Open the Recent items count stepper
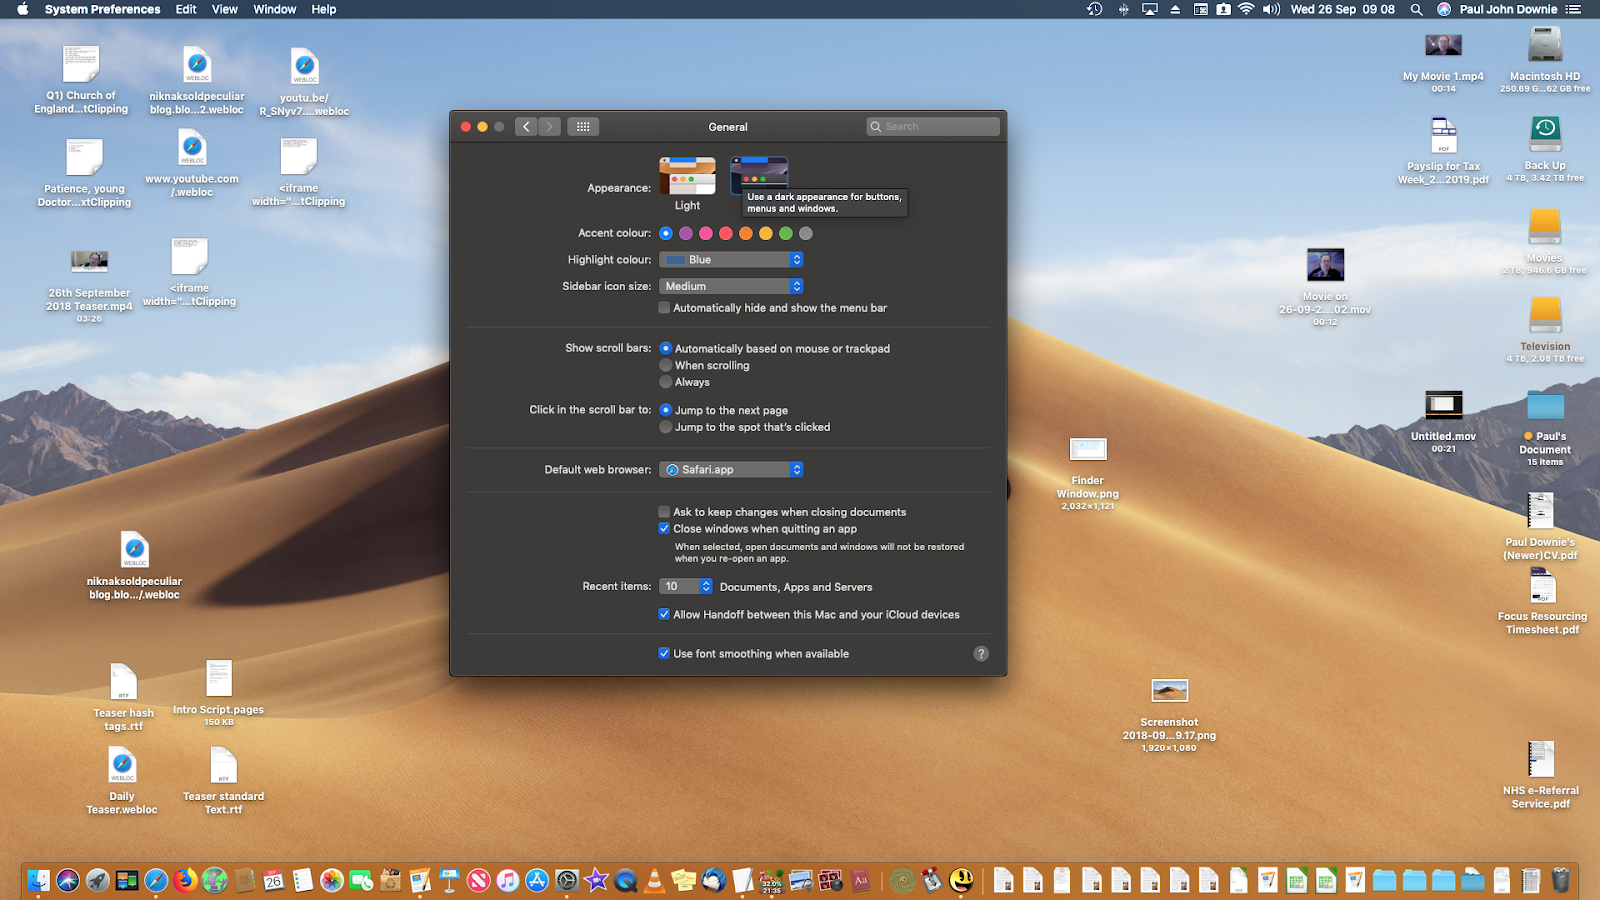The height and width of the screenshot is (900, 1600). coord(686,587)
